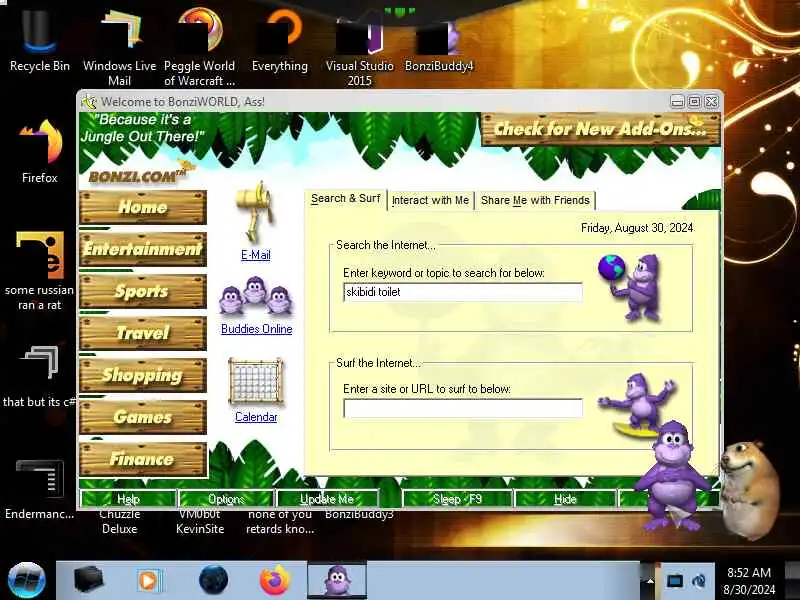Open the clock showing 8:52 AM

pos(749,581)
